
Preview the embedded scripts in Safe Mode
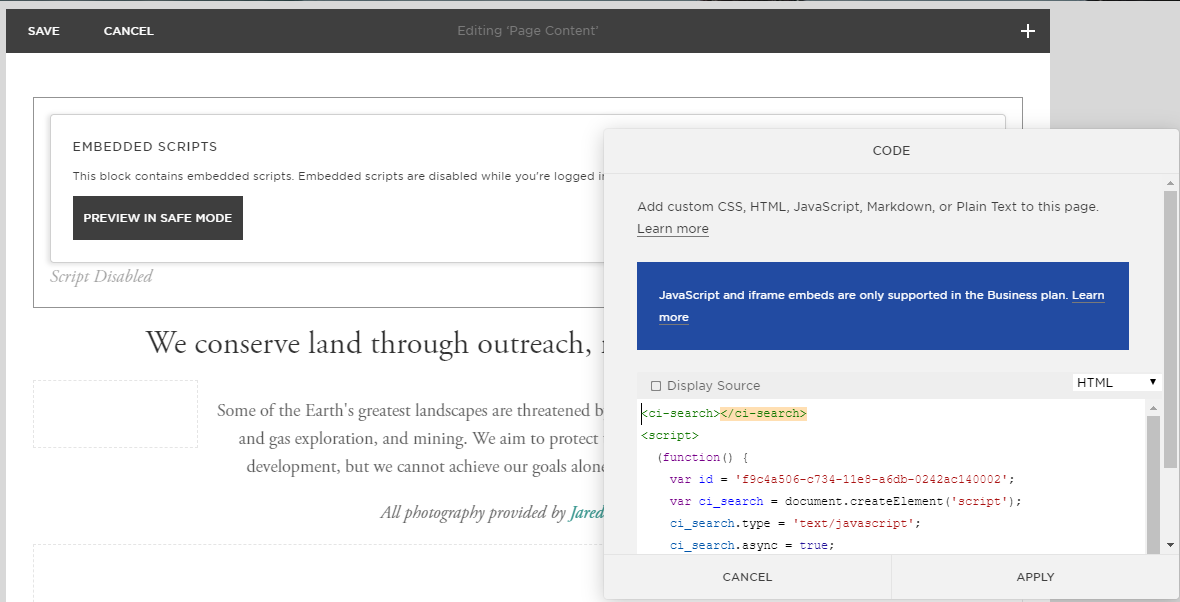coord(157,217)
